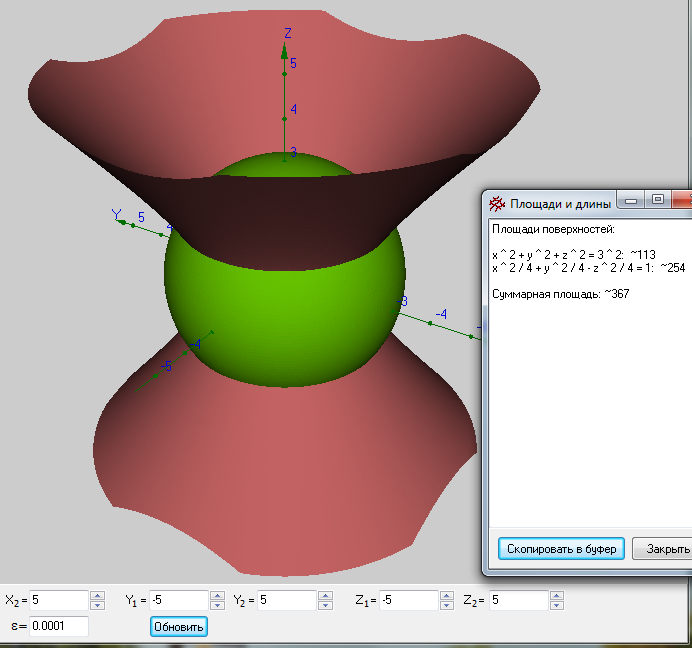
Task: Increase Z2 with its up spinner arrow
Action: click(556, 596)
